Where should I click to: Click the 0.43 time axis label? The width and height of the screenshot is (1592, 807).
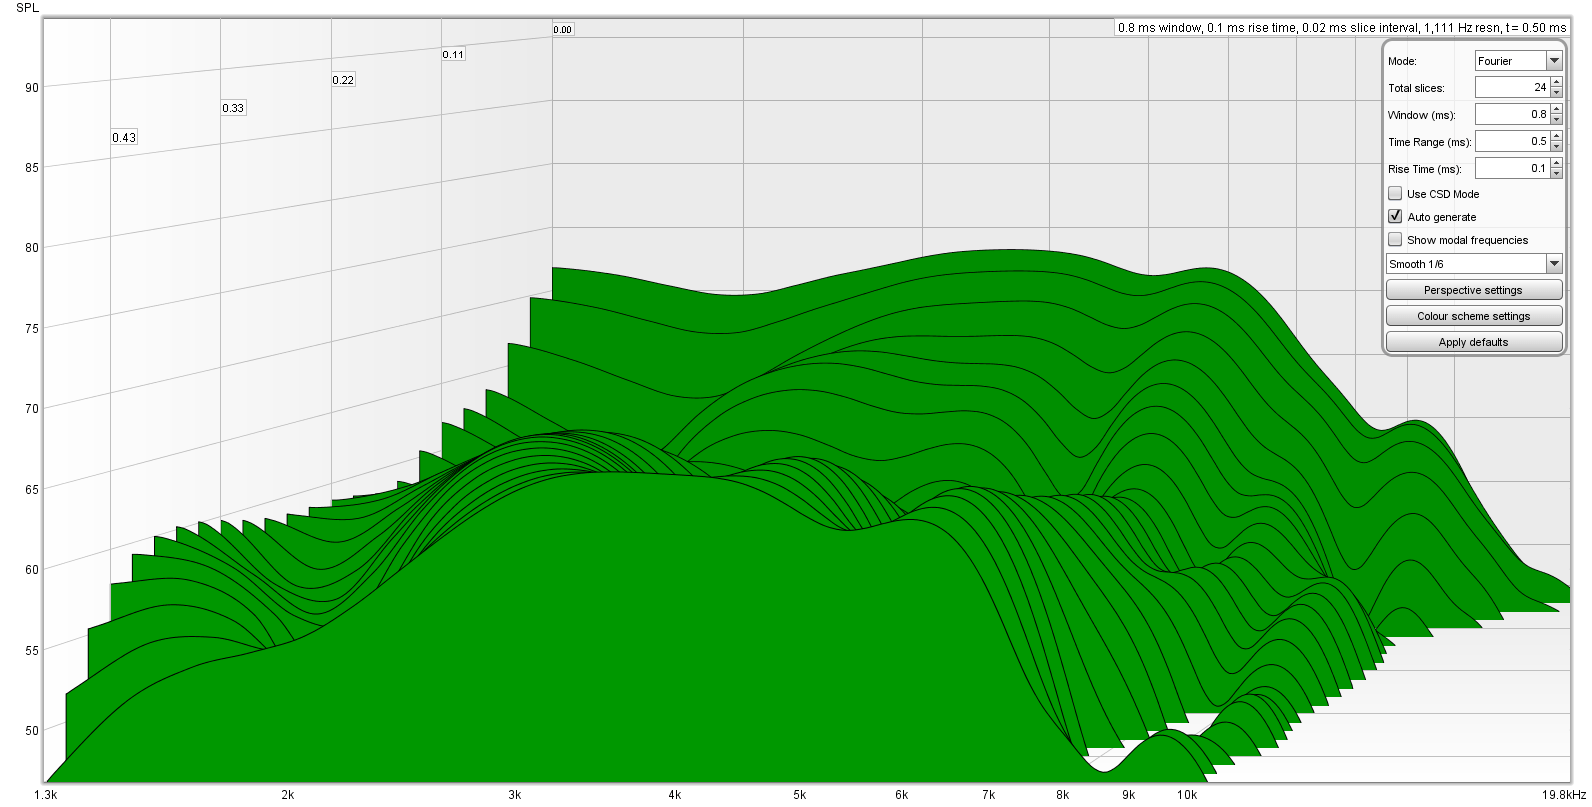124,138
